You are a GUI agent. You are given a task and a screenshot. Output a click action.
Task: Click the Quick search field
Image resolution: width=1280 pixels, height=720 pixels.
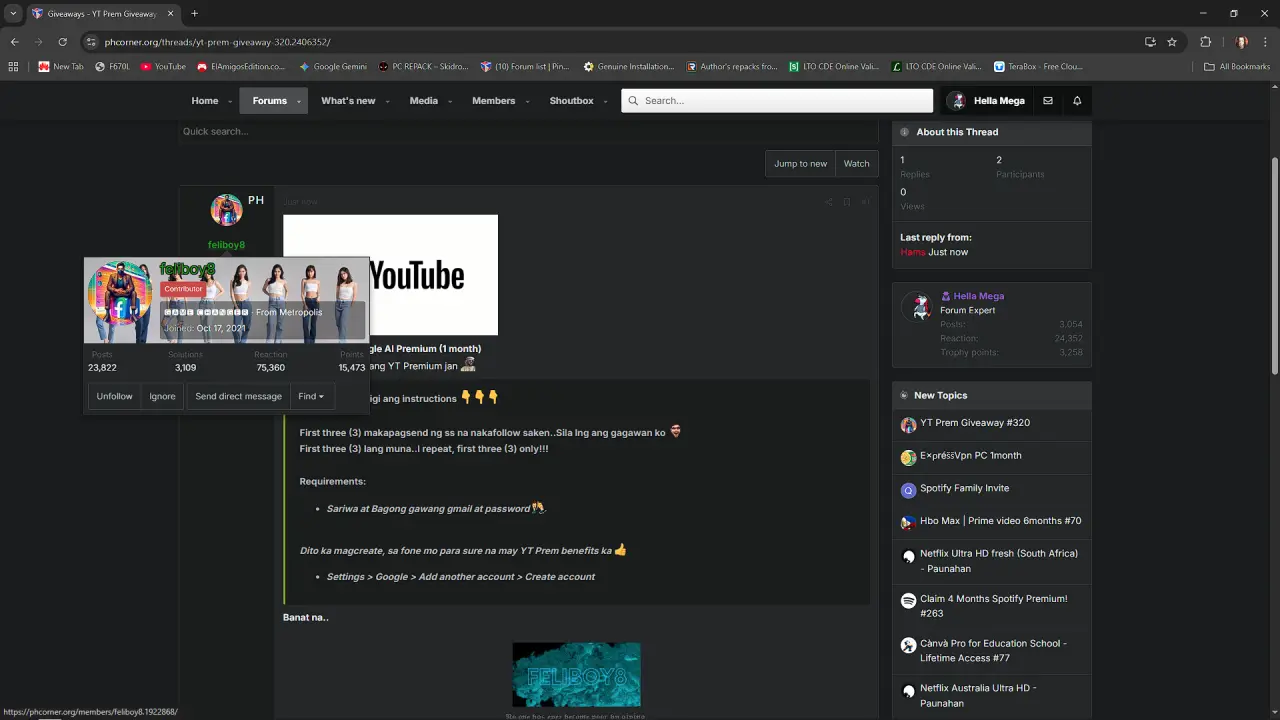(x=528, y=132)
